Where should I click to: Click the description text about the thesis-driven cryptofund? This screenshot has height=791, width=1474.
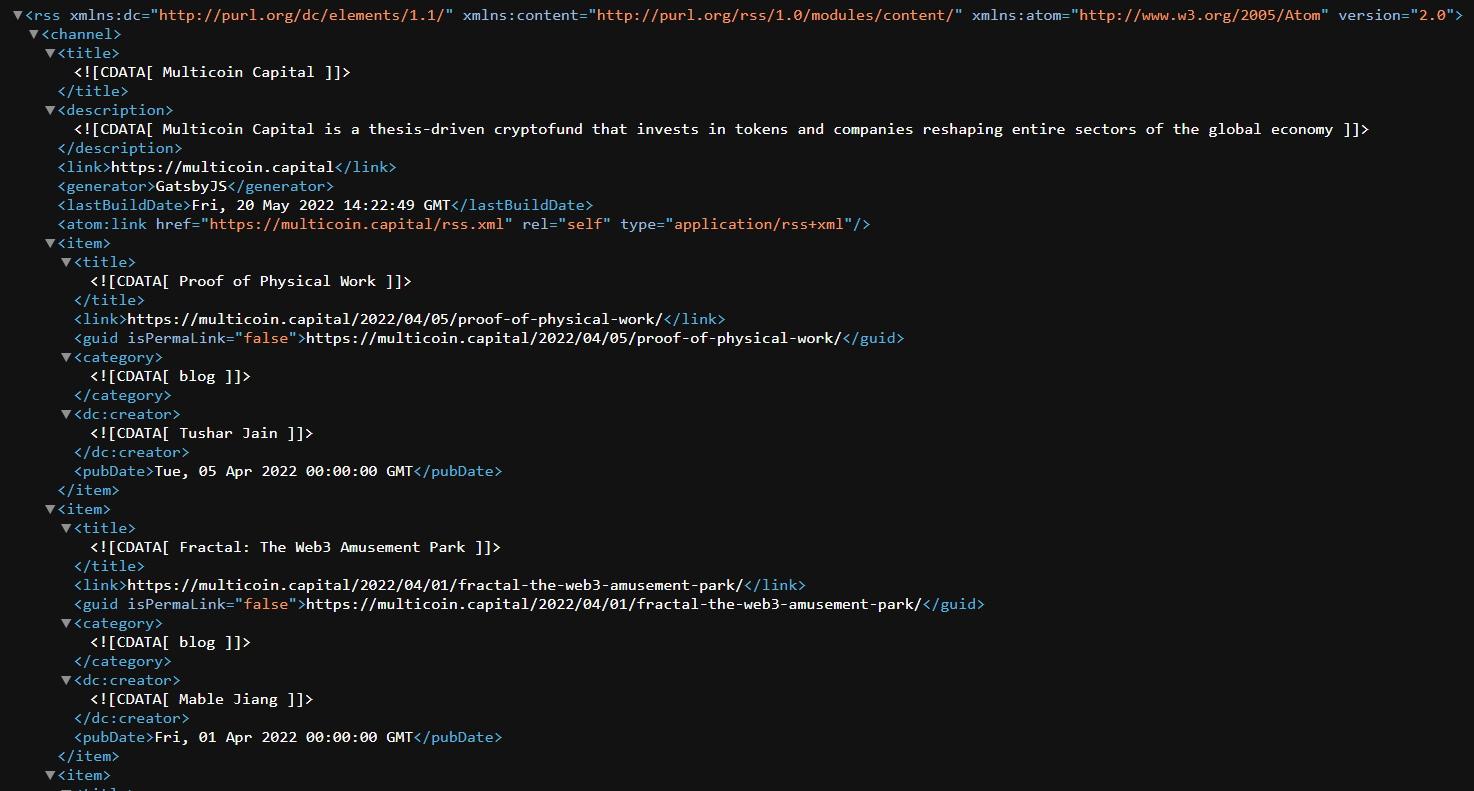747,129
